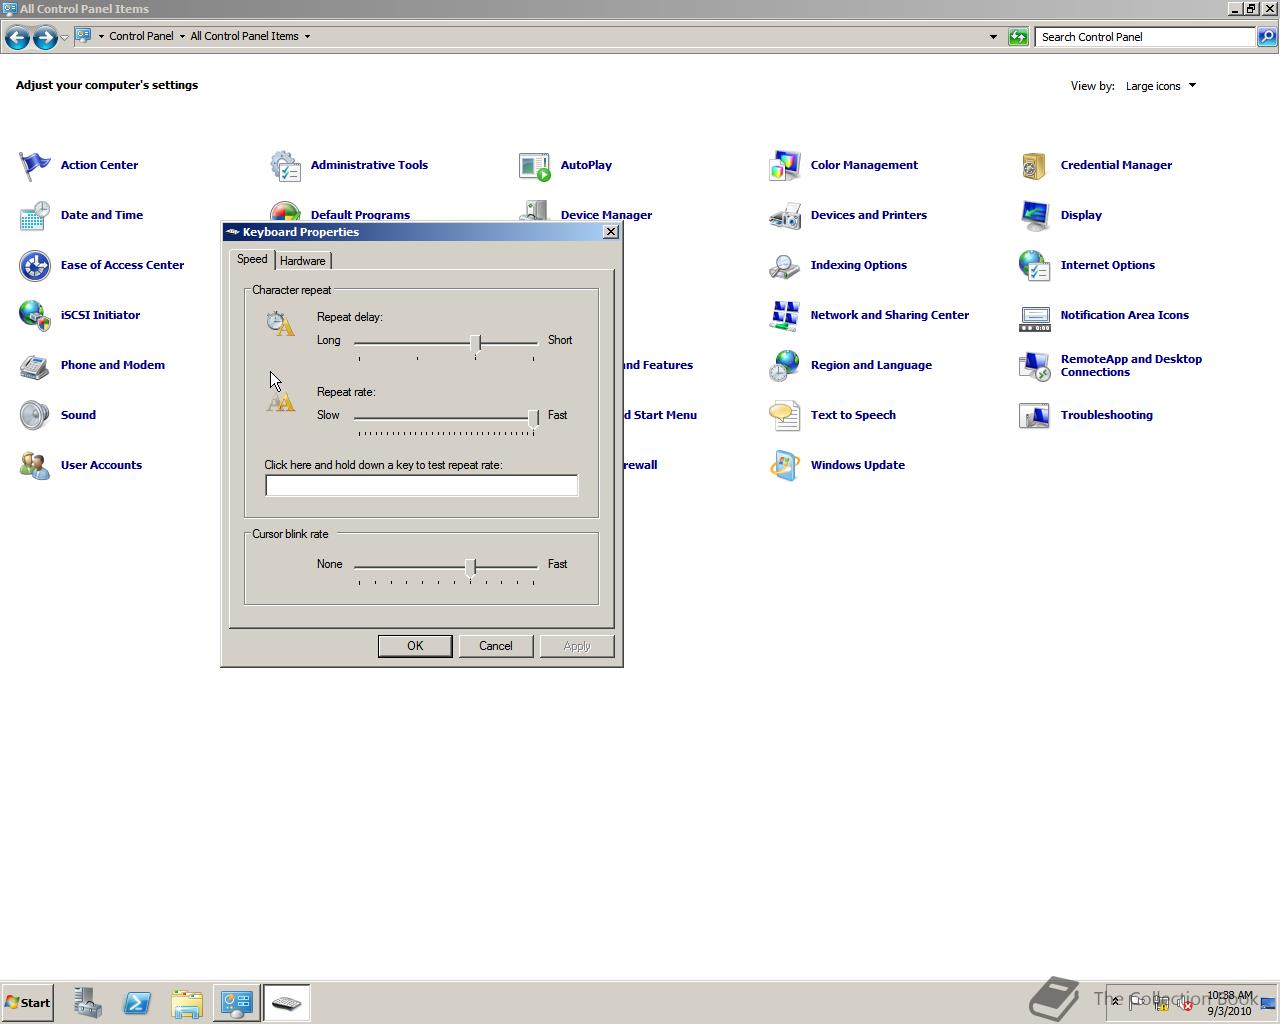The height and width of the screenshot is (1024, 1280).
Task: Expand the All Control Panel Items arrow
Action: (307, 37)
